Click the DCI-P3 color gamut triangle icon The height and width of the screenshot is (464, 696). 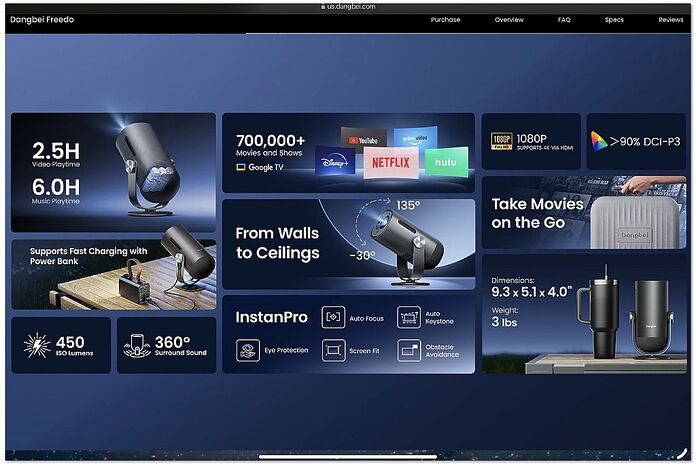[599, 141]
